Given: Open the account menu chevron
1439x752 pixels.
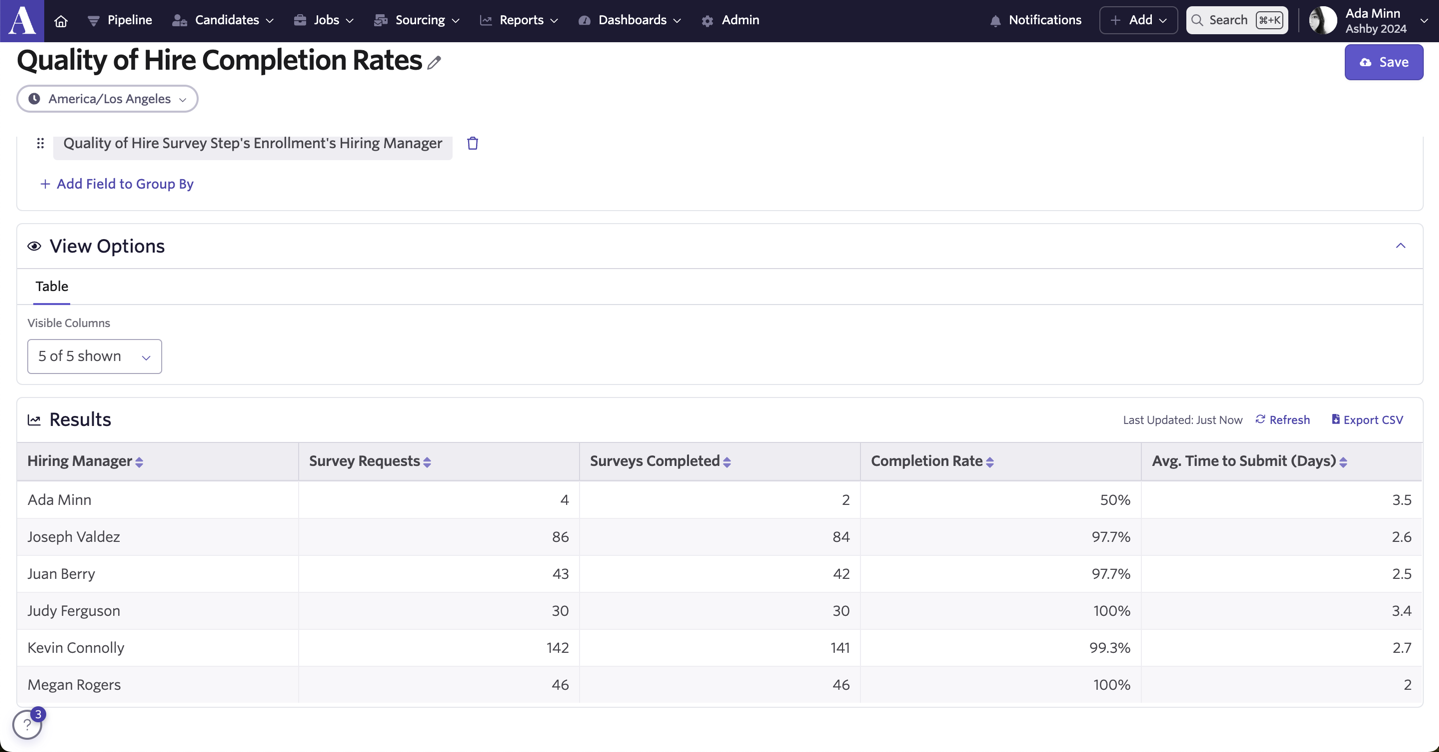Looking at the screenshot, I should click(x=1424, y=21).
